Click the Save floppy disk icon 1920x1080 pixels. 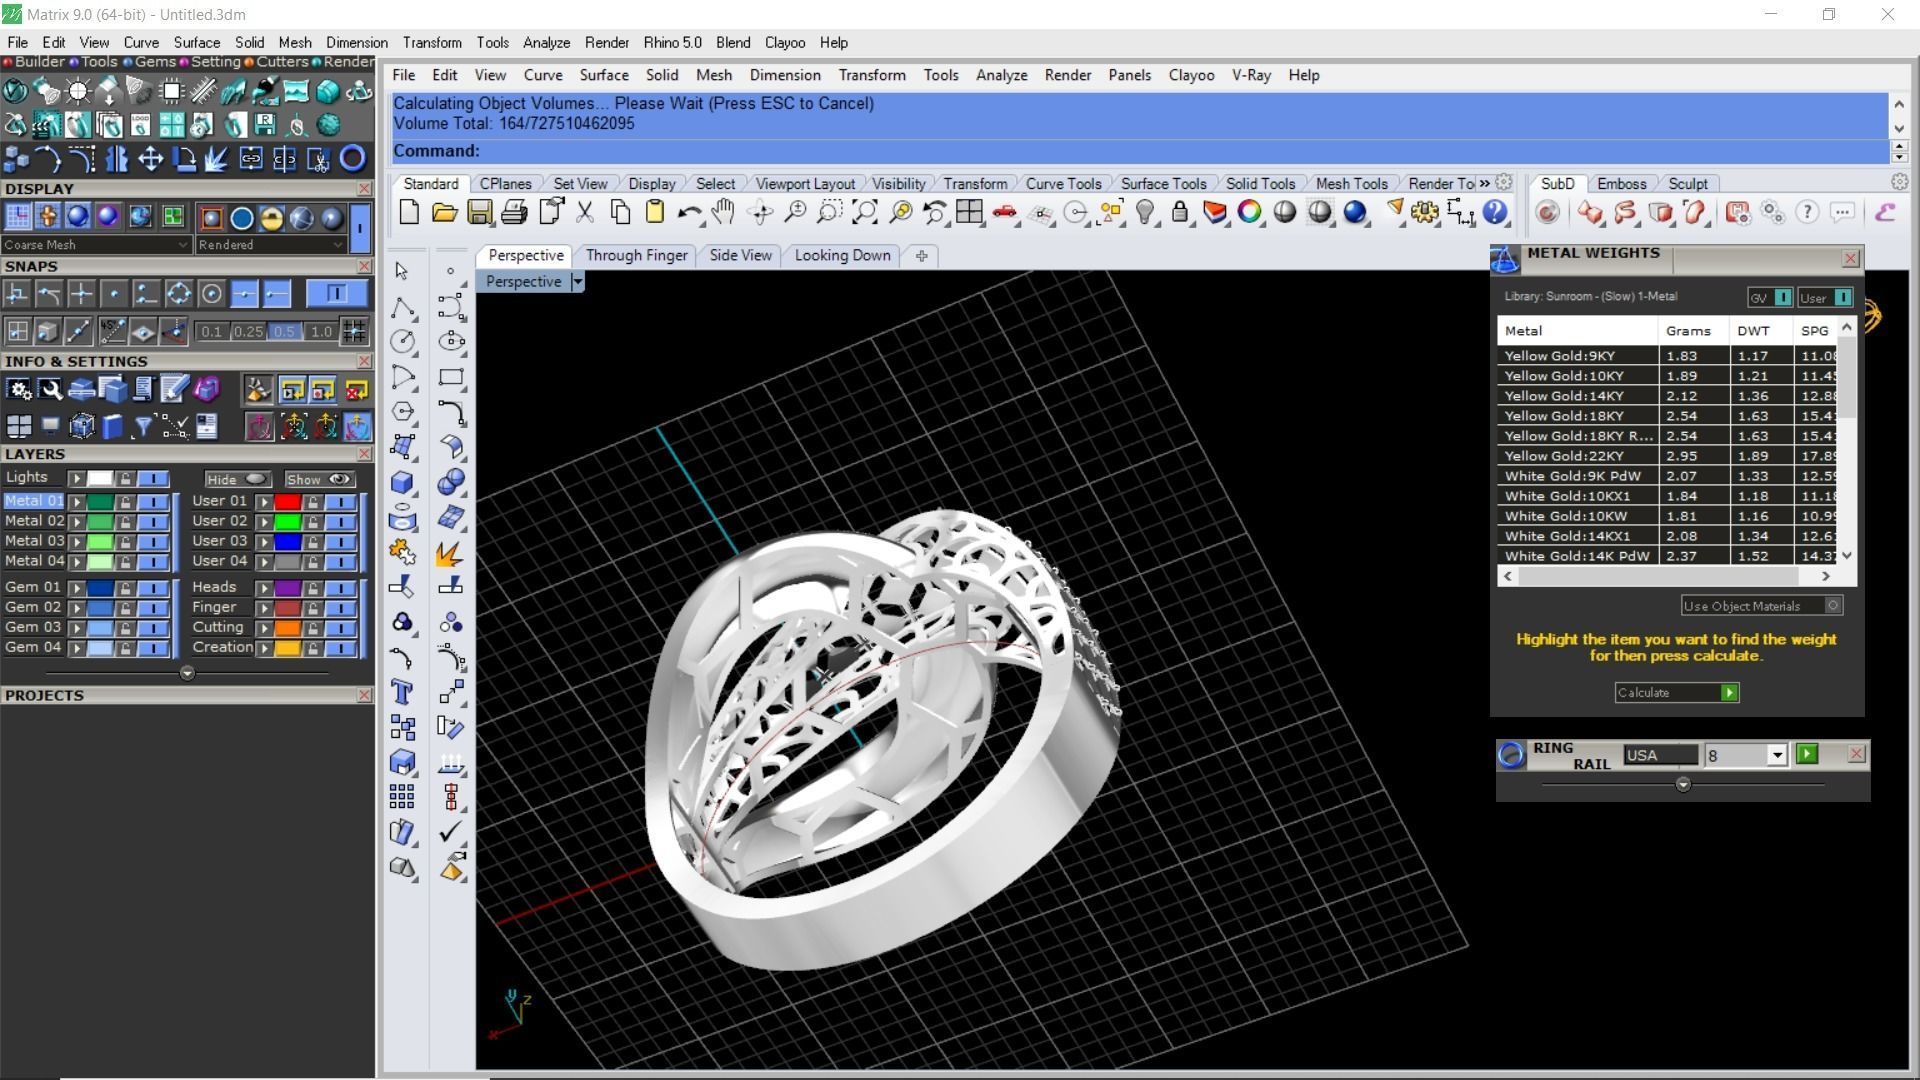(x=479, y=212)
